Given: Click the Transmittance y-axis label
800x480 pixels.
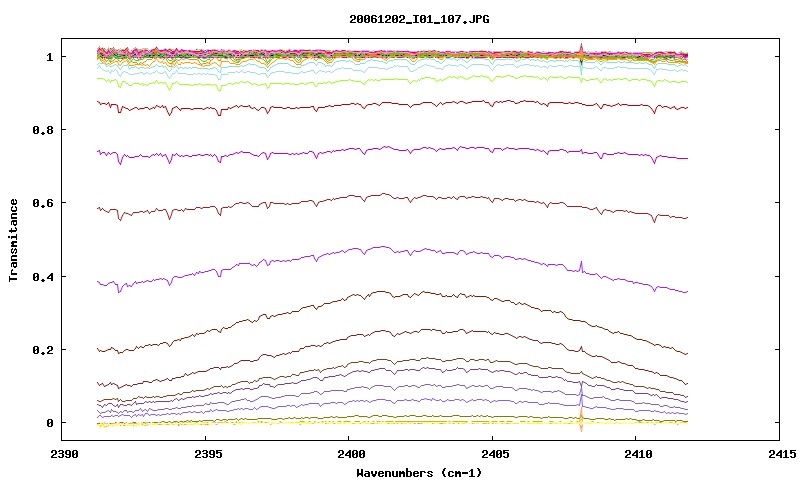Looking at the screenshot, I should [13, 240].
